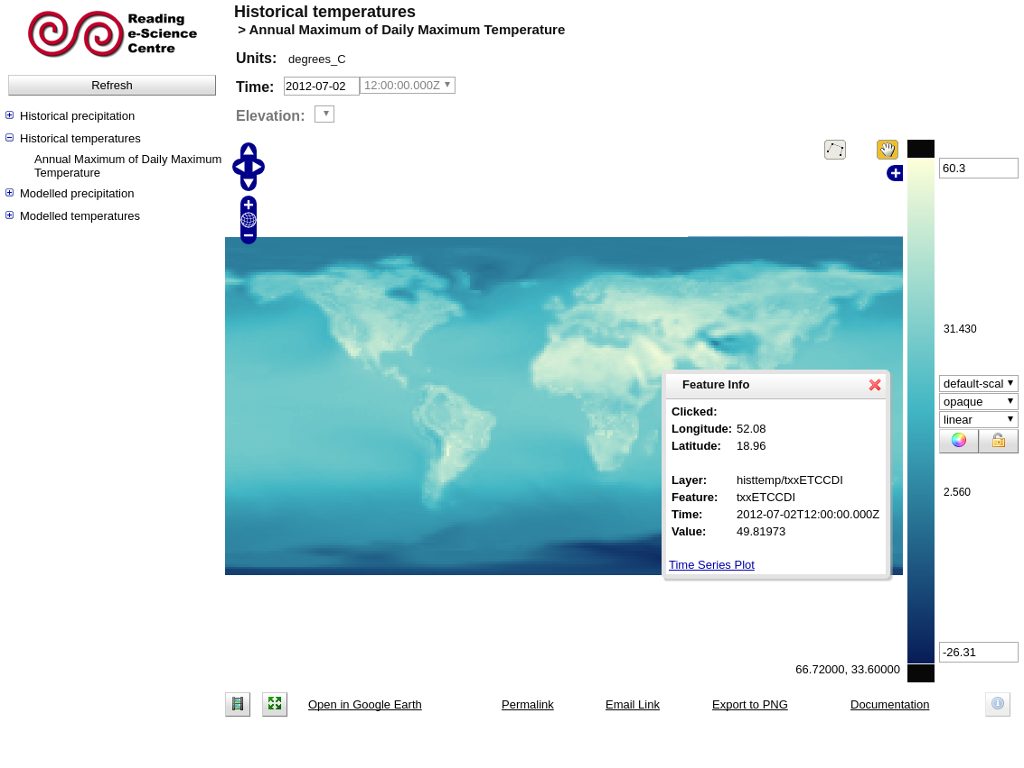Zoom in with the map plus button
Image resolution: width=1024 pixels, height=768 pixels.
point(248,205)
